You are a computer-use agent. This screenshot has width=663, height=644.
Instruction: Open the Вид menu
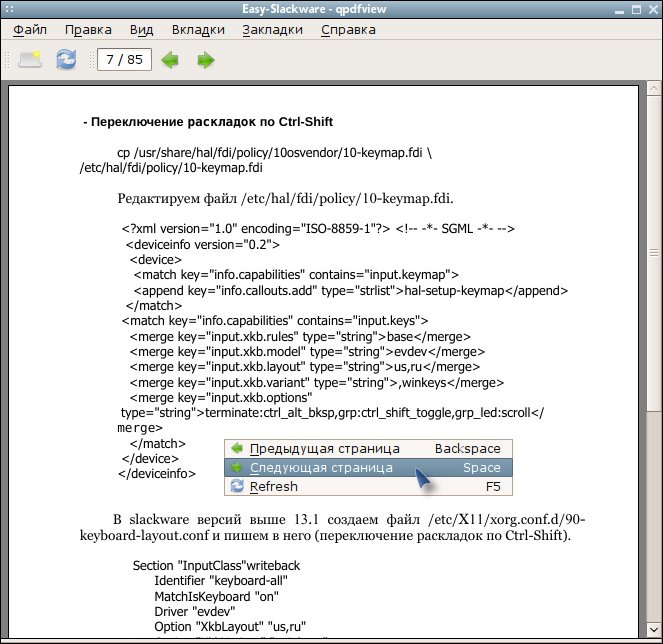point(141,30)
